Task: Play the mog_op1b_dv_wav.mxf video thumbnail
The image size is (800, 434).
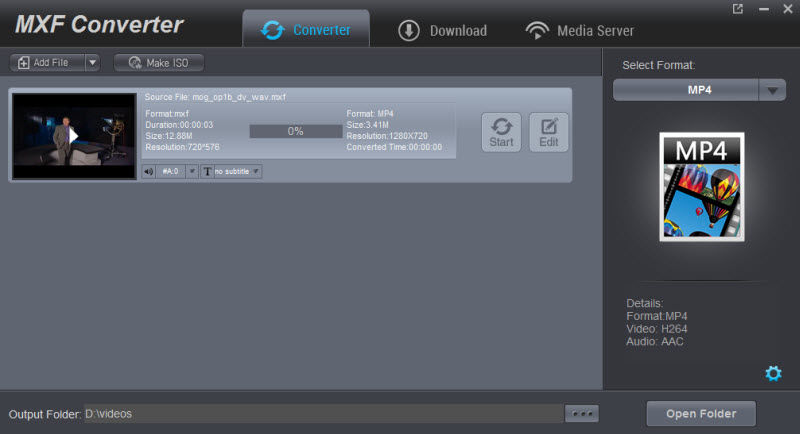Action: click(x=74, y=136)
